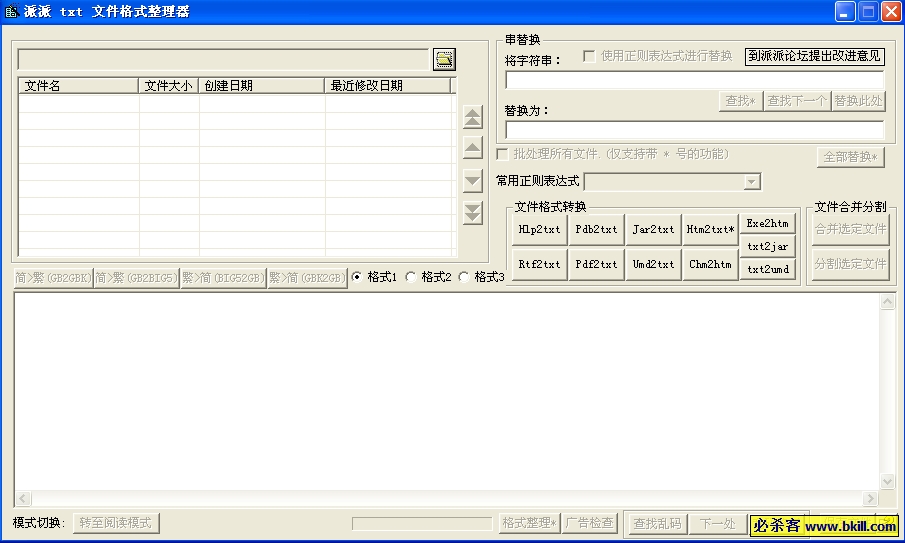Click inside the large text editing area

447,391
